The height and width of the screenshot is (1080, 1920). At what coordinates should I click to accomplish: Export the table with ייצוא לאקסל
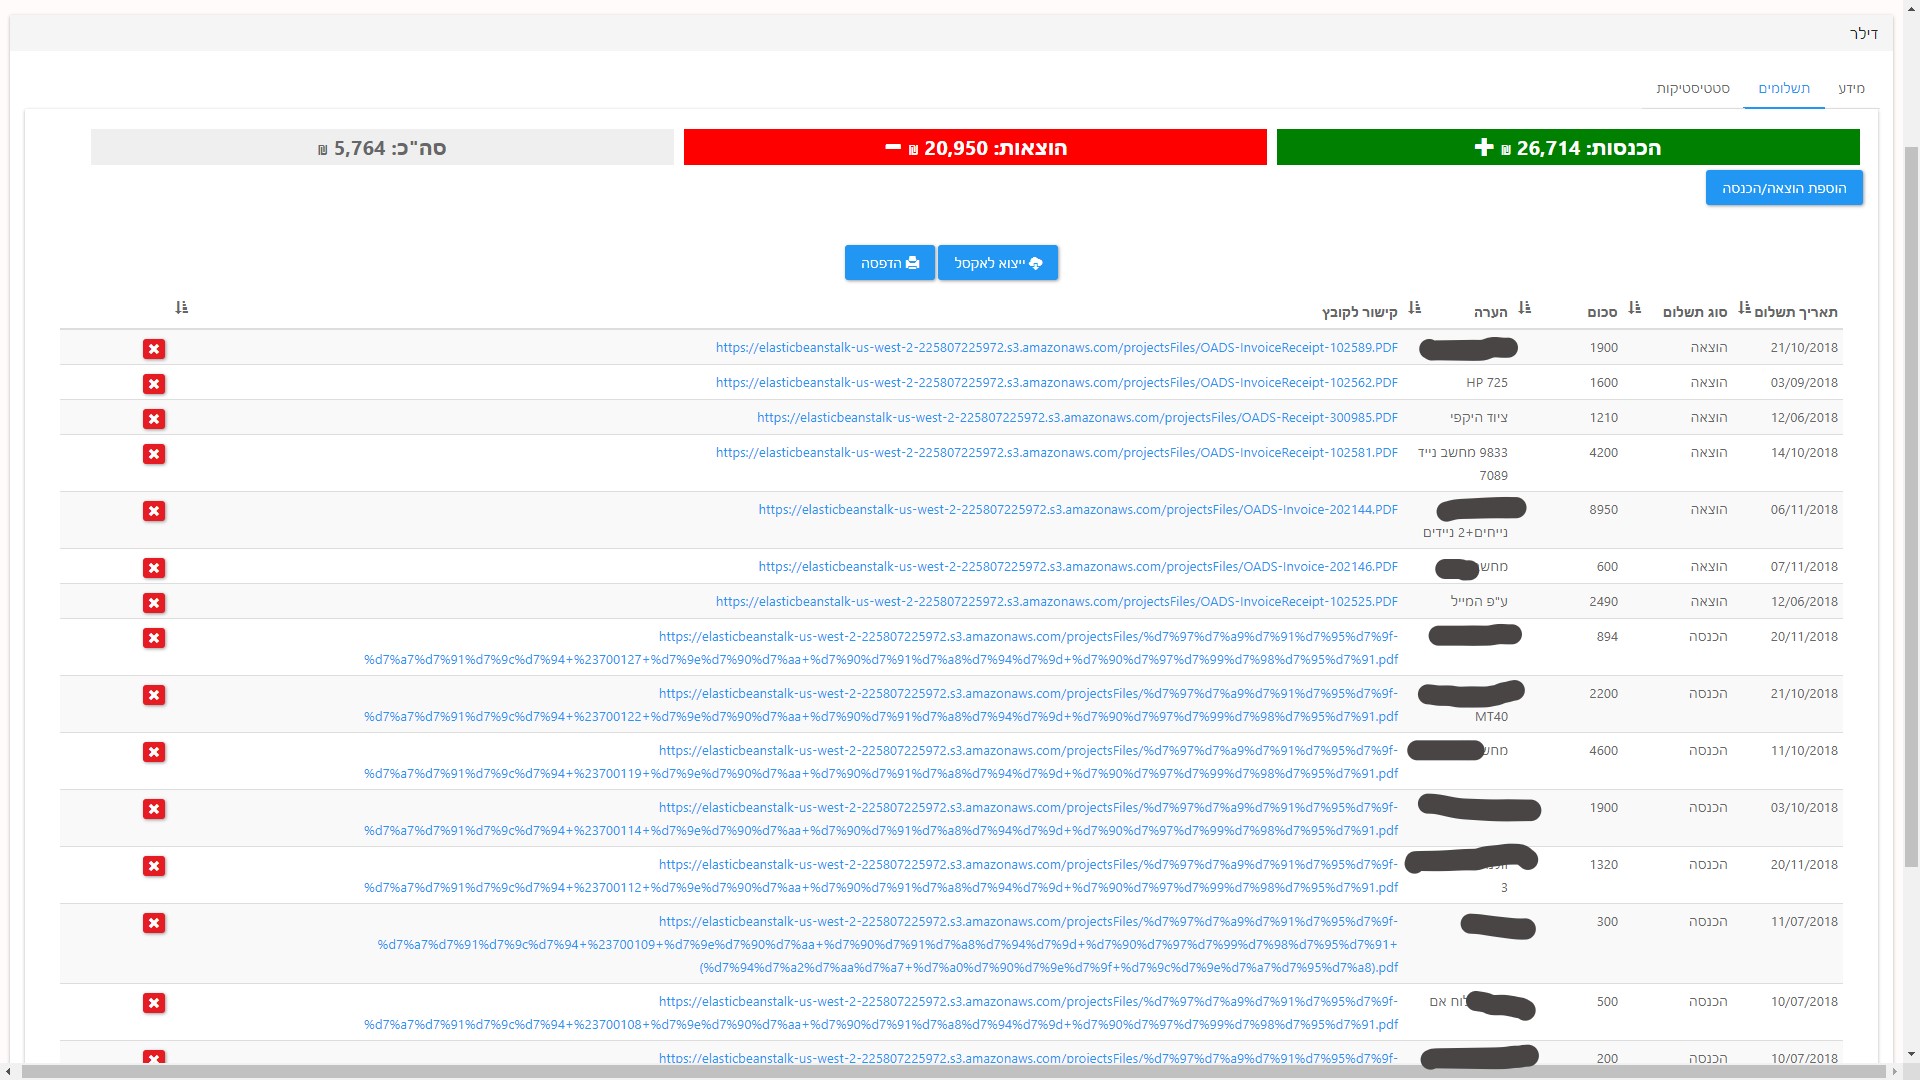click(997, 263)
